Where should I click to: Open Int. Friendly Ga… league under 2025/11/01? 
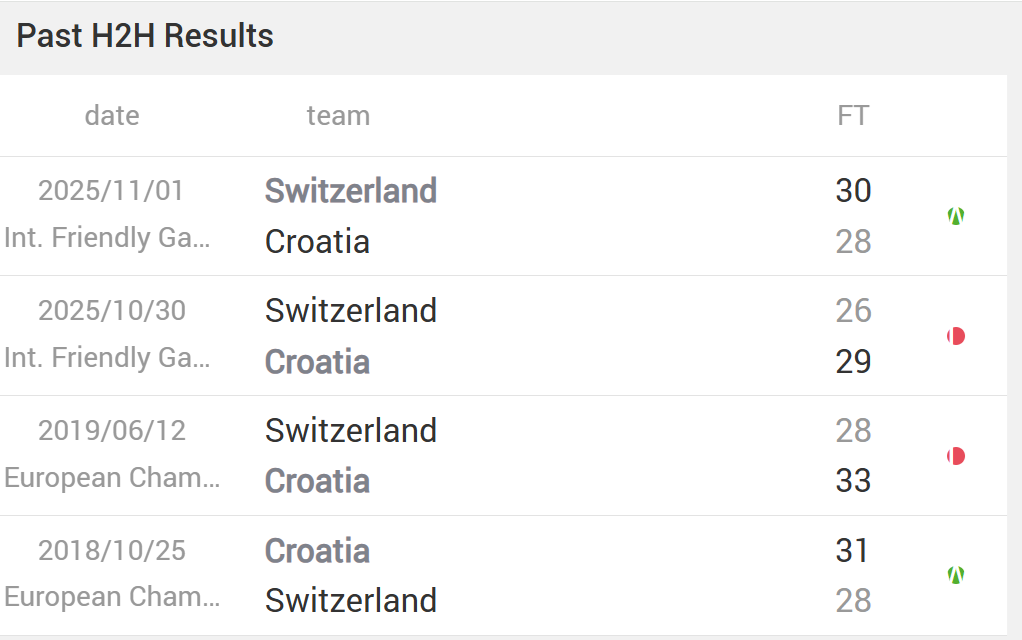coord(108,238)
